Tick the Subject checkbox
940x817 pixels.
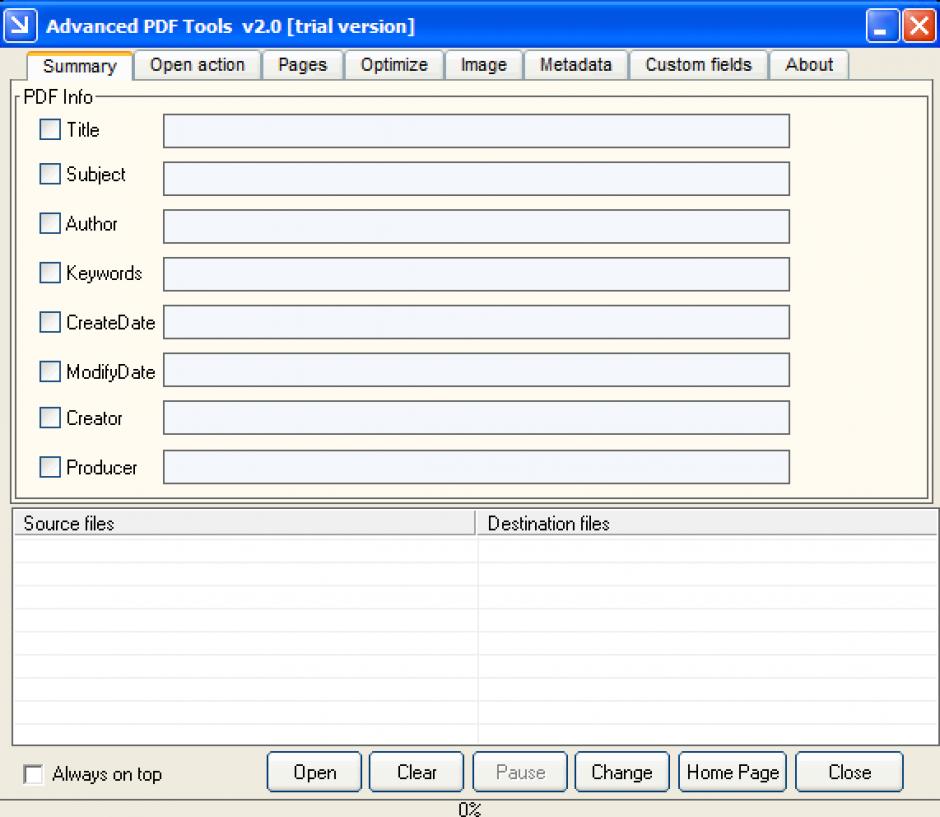click(x=50, y=174)
